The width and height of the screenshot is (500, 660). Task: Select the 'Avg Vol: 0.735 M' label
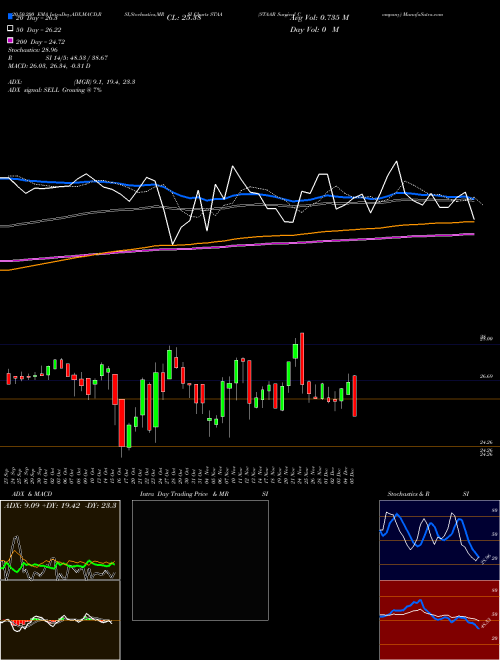[x=320, y=18]
